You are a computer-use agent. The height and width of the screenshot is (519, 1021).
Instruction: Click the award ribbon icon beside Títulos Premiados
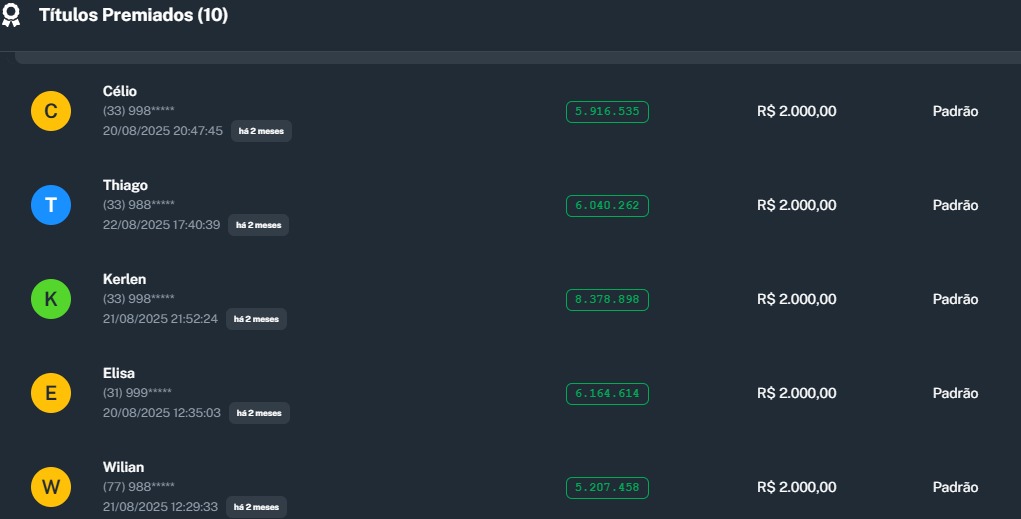[x=12, y=16]
